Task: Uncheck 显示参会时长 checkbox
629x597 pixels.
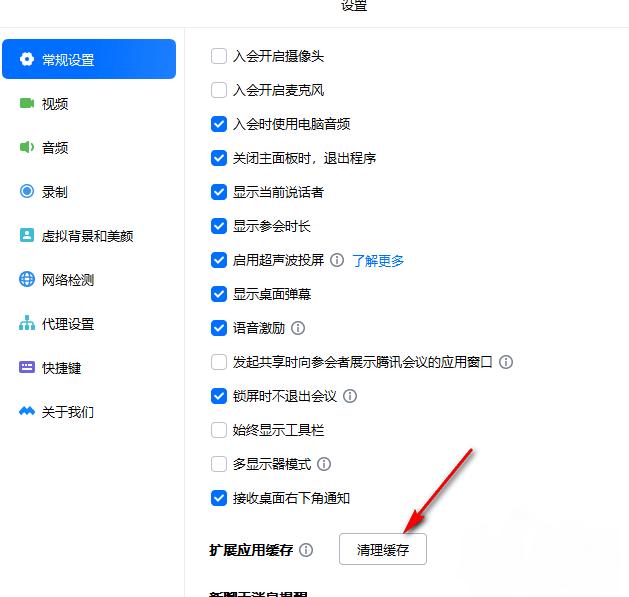Action: click(x=219, y=226)
